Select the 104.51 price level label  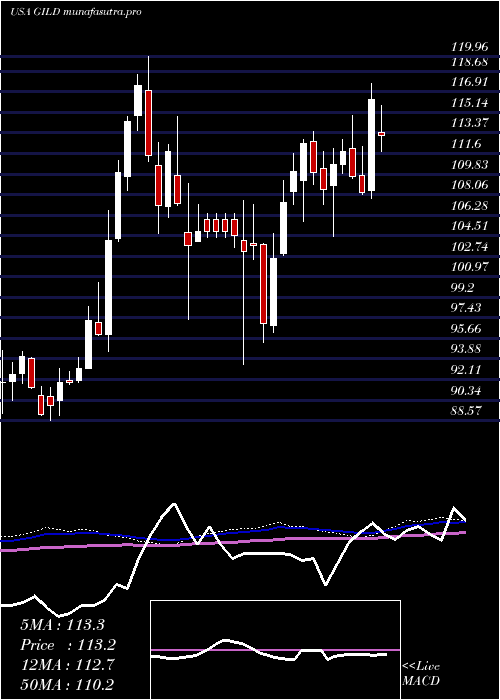tap(469, 226)
